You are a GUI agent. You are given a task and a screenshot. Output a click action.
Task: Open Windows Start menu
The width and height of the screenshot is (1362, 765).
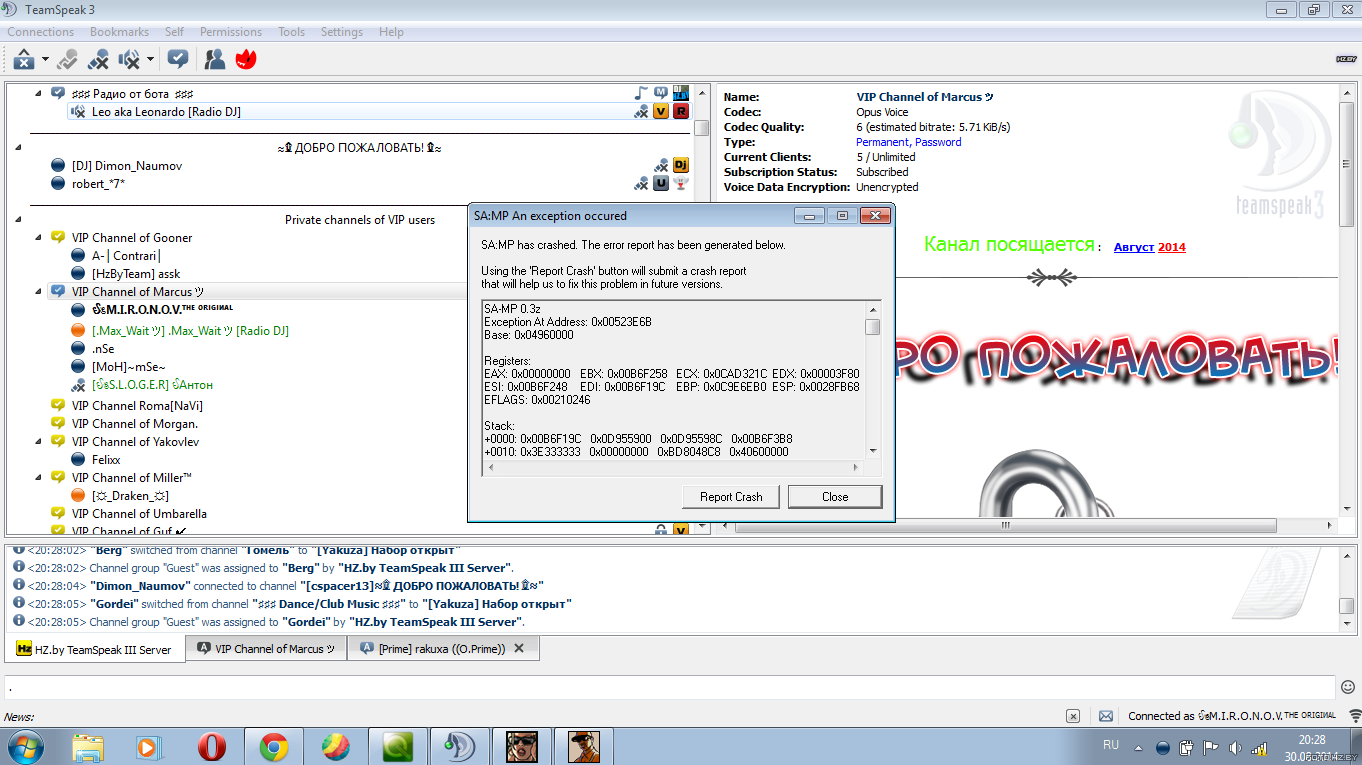coord(25,746)
